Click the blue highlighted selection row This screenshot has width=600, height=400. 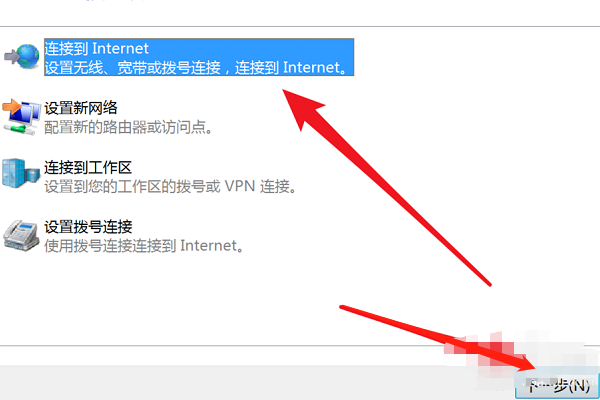(199, 57)
